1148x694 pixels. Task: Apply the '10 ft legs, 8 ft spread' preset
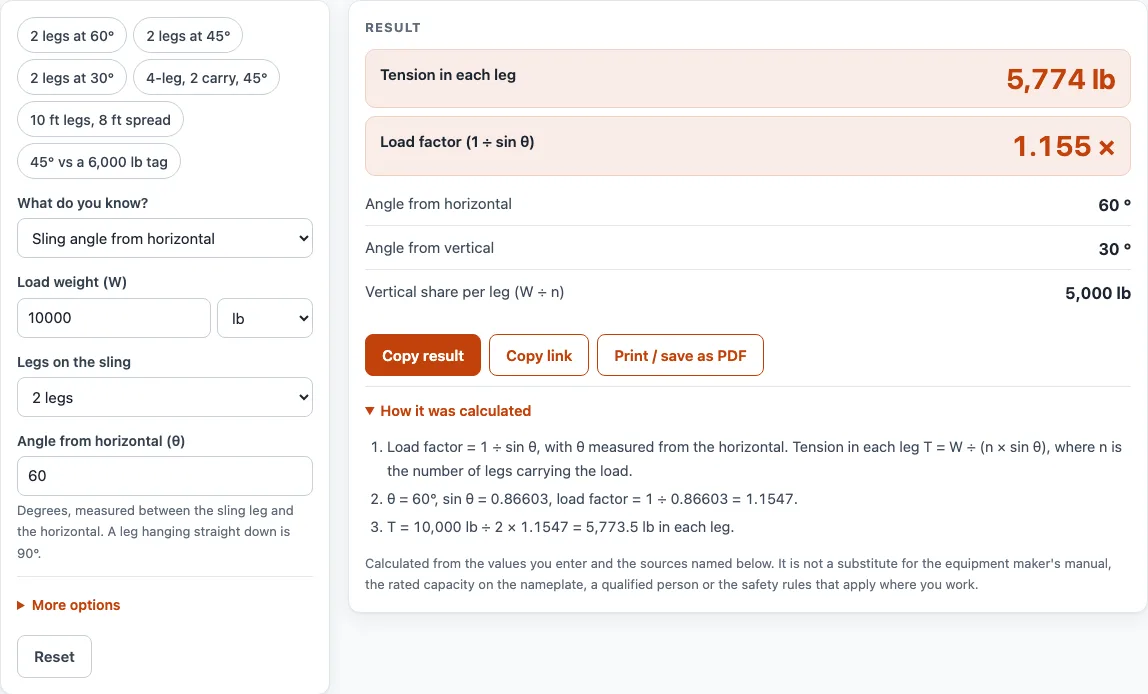click(100, 120)
